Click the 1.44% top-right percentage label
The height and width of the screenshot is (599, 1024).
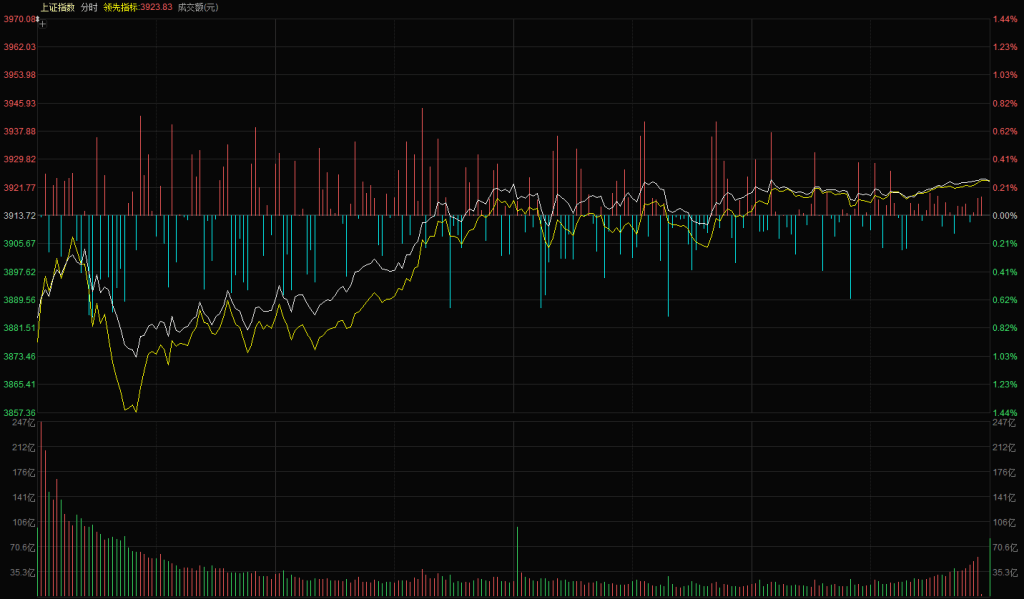point(1004,19)
